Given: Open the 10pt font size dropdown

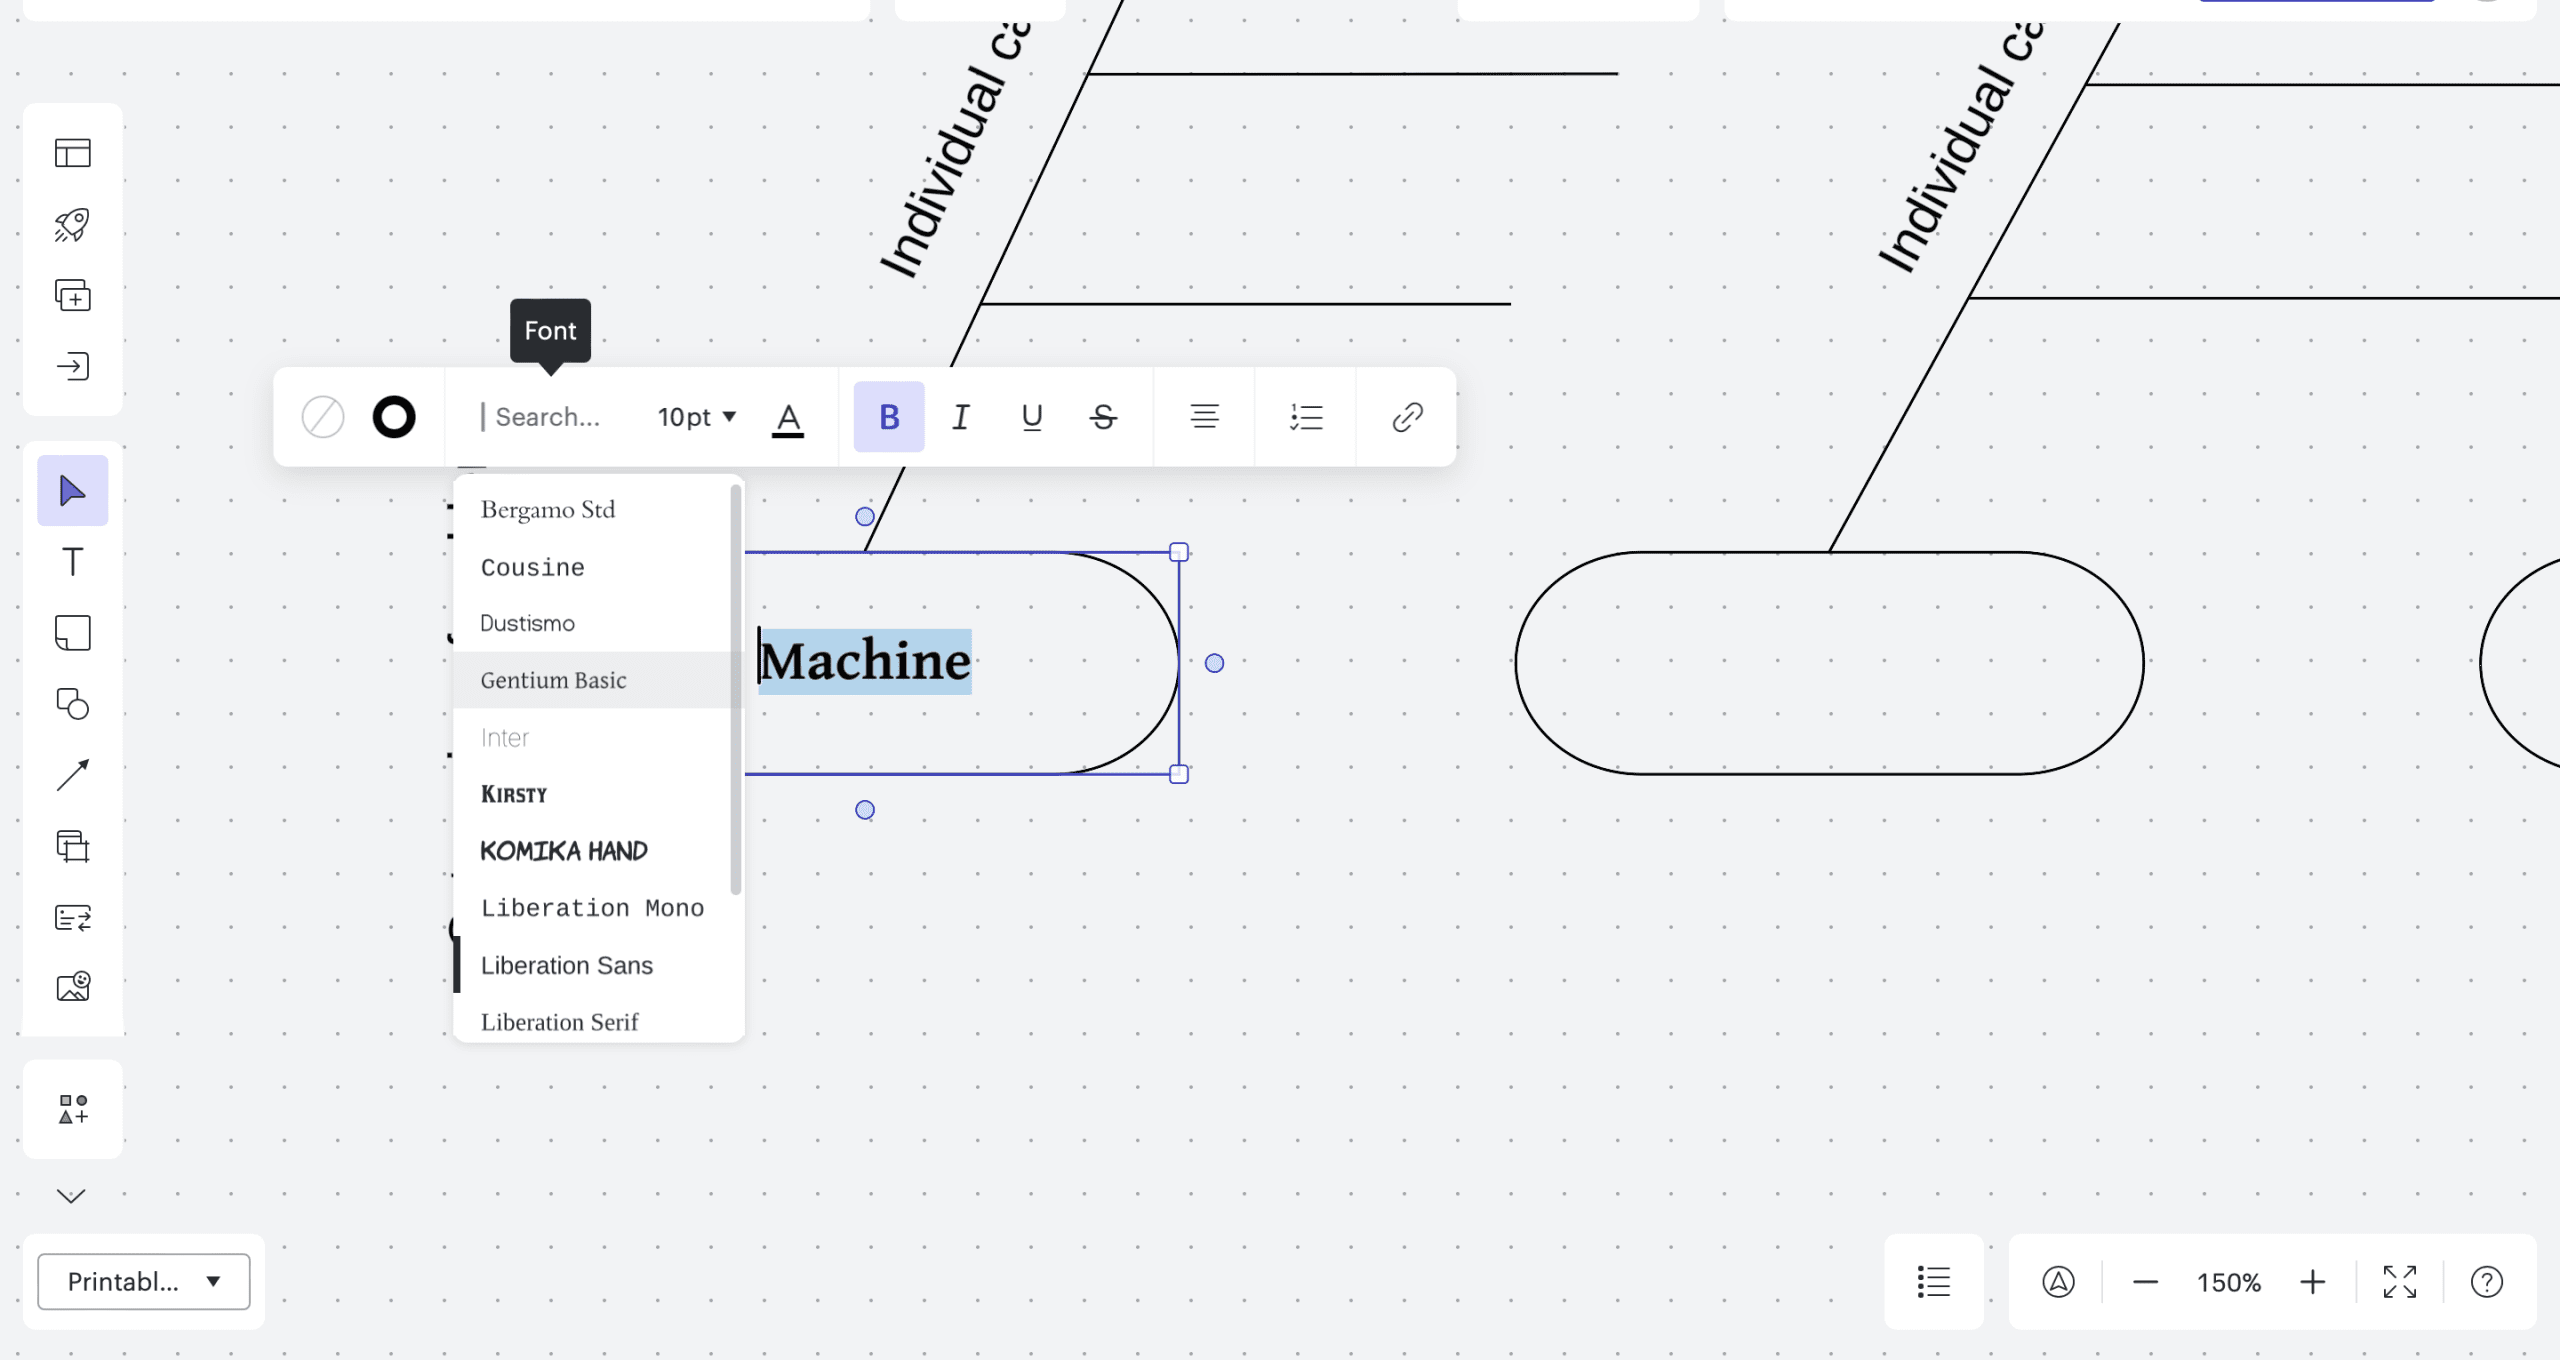Looking at the screenshot, I should [697, 417].
